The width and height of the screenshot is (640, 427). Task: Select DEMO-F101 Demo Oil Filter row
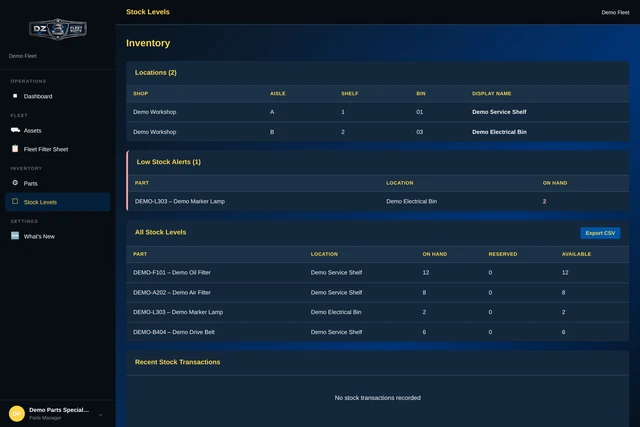378,272
